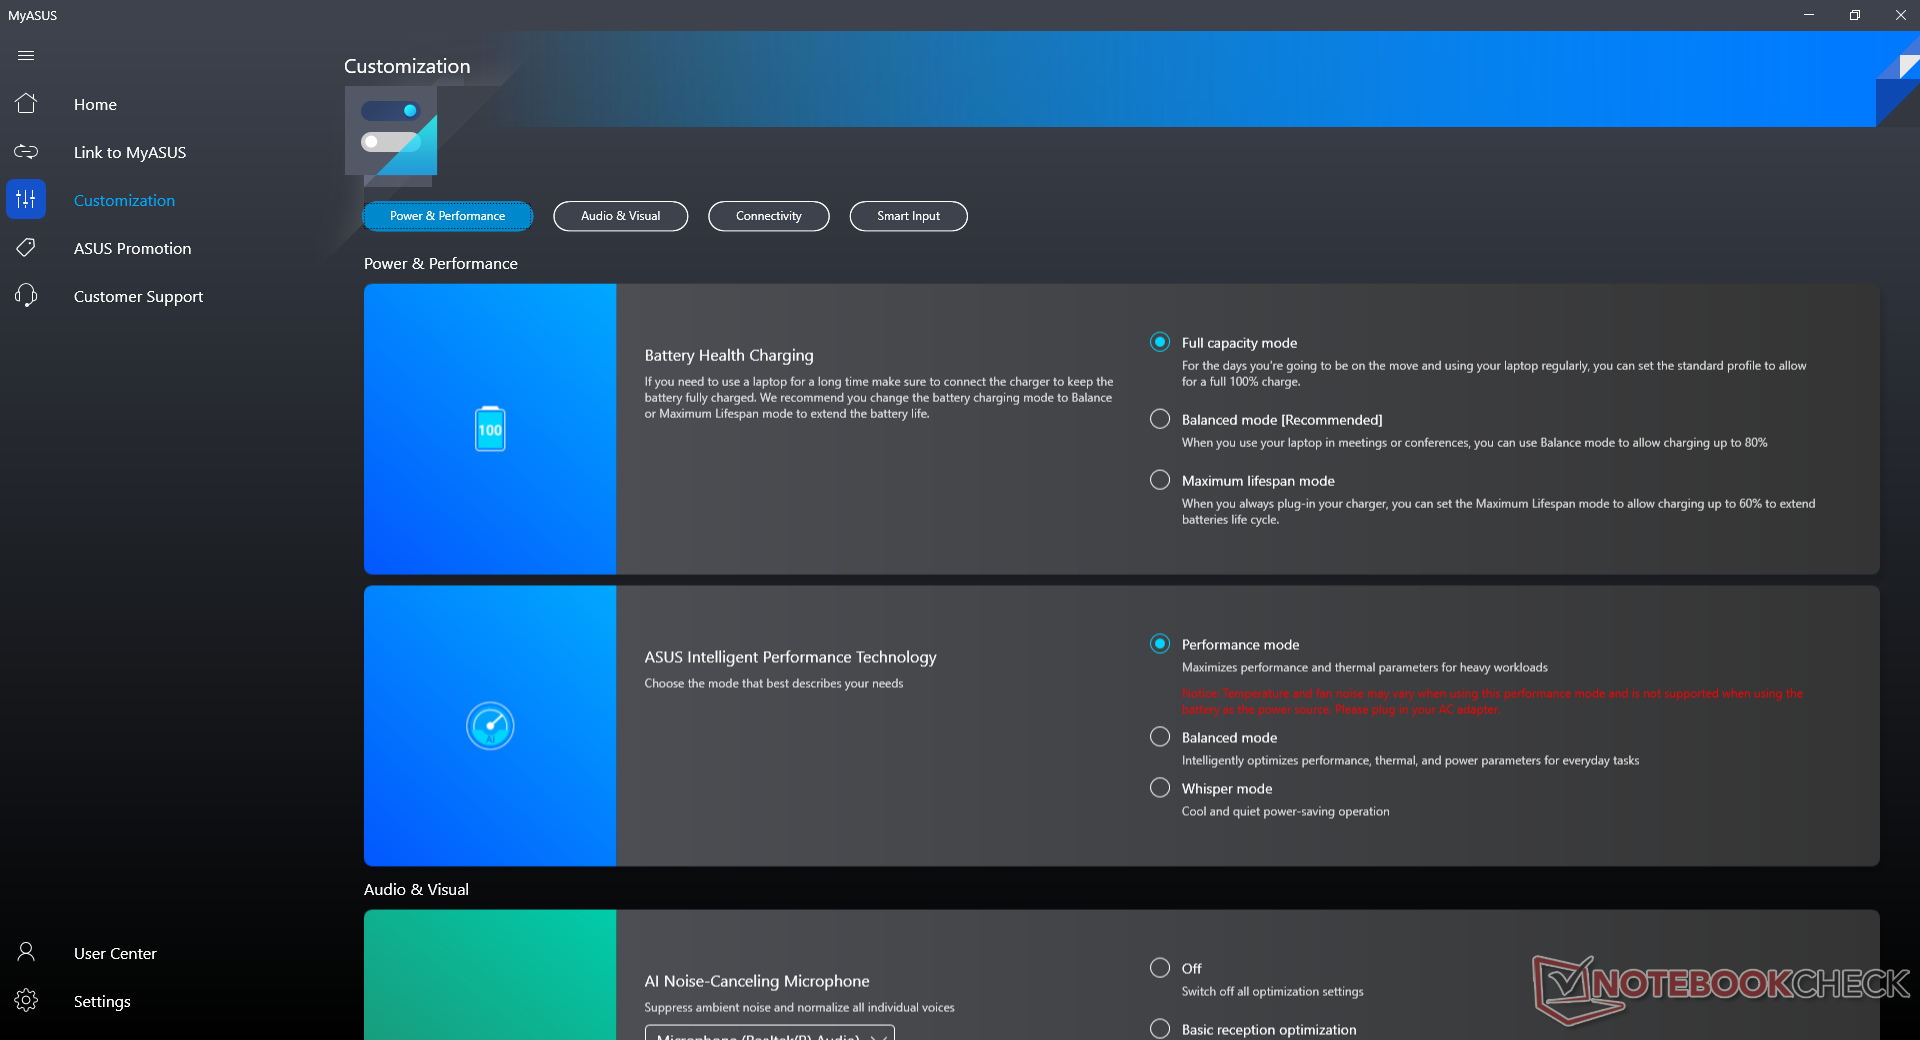Open the hamburger navigation menu
Screen dimensions: 1920x1040
coord(26,56)
